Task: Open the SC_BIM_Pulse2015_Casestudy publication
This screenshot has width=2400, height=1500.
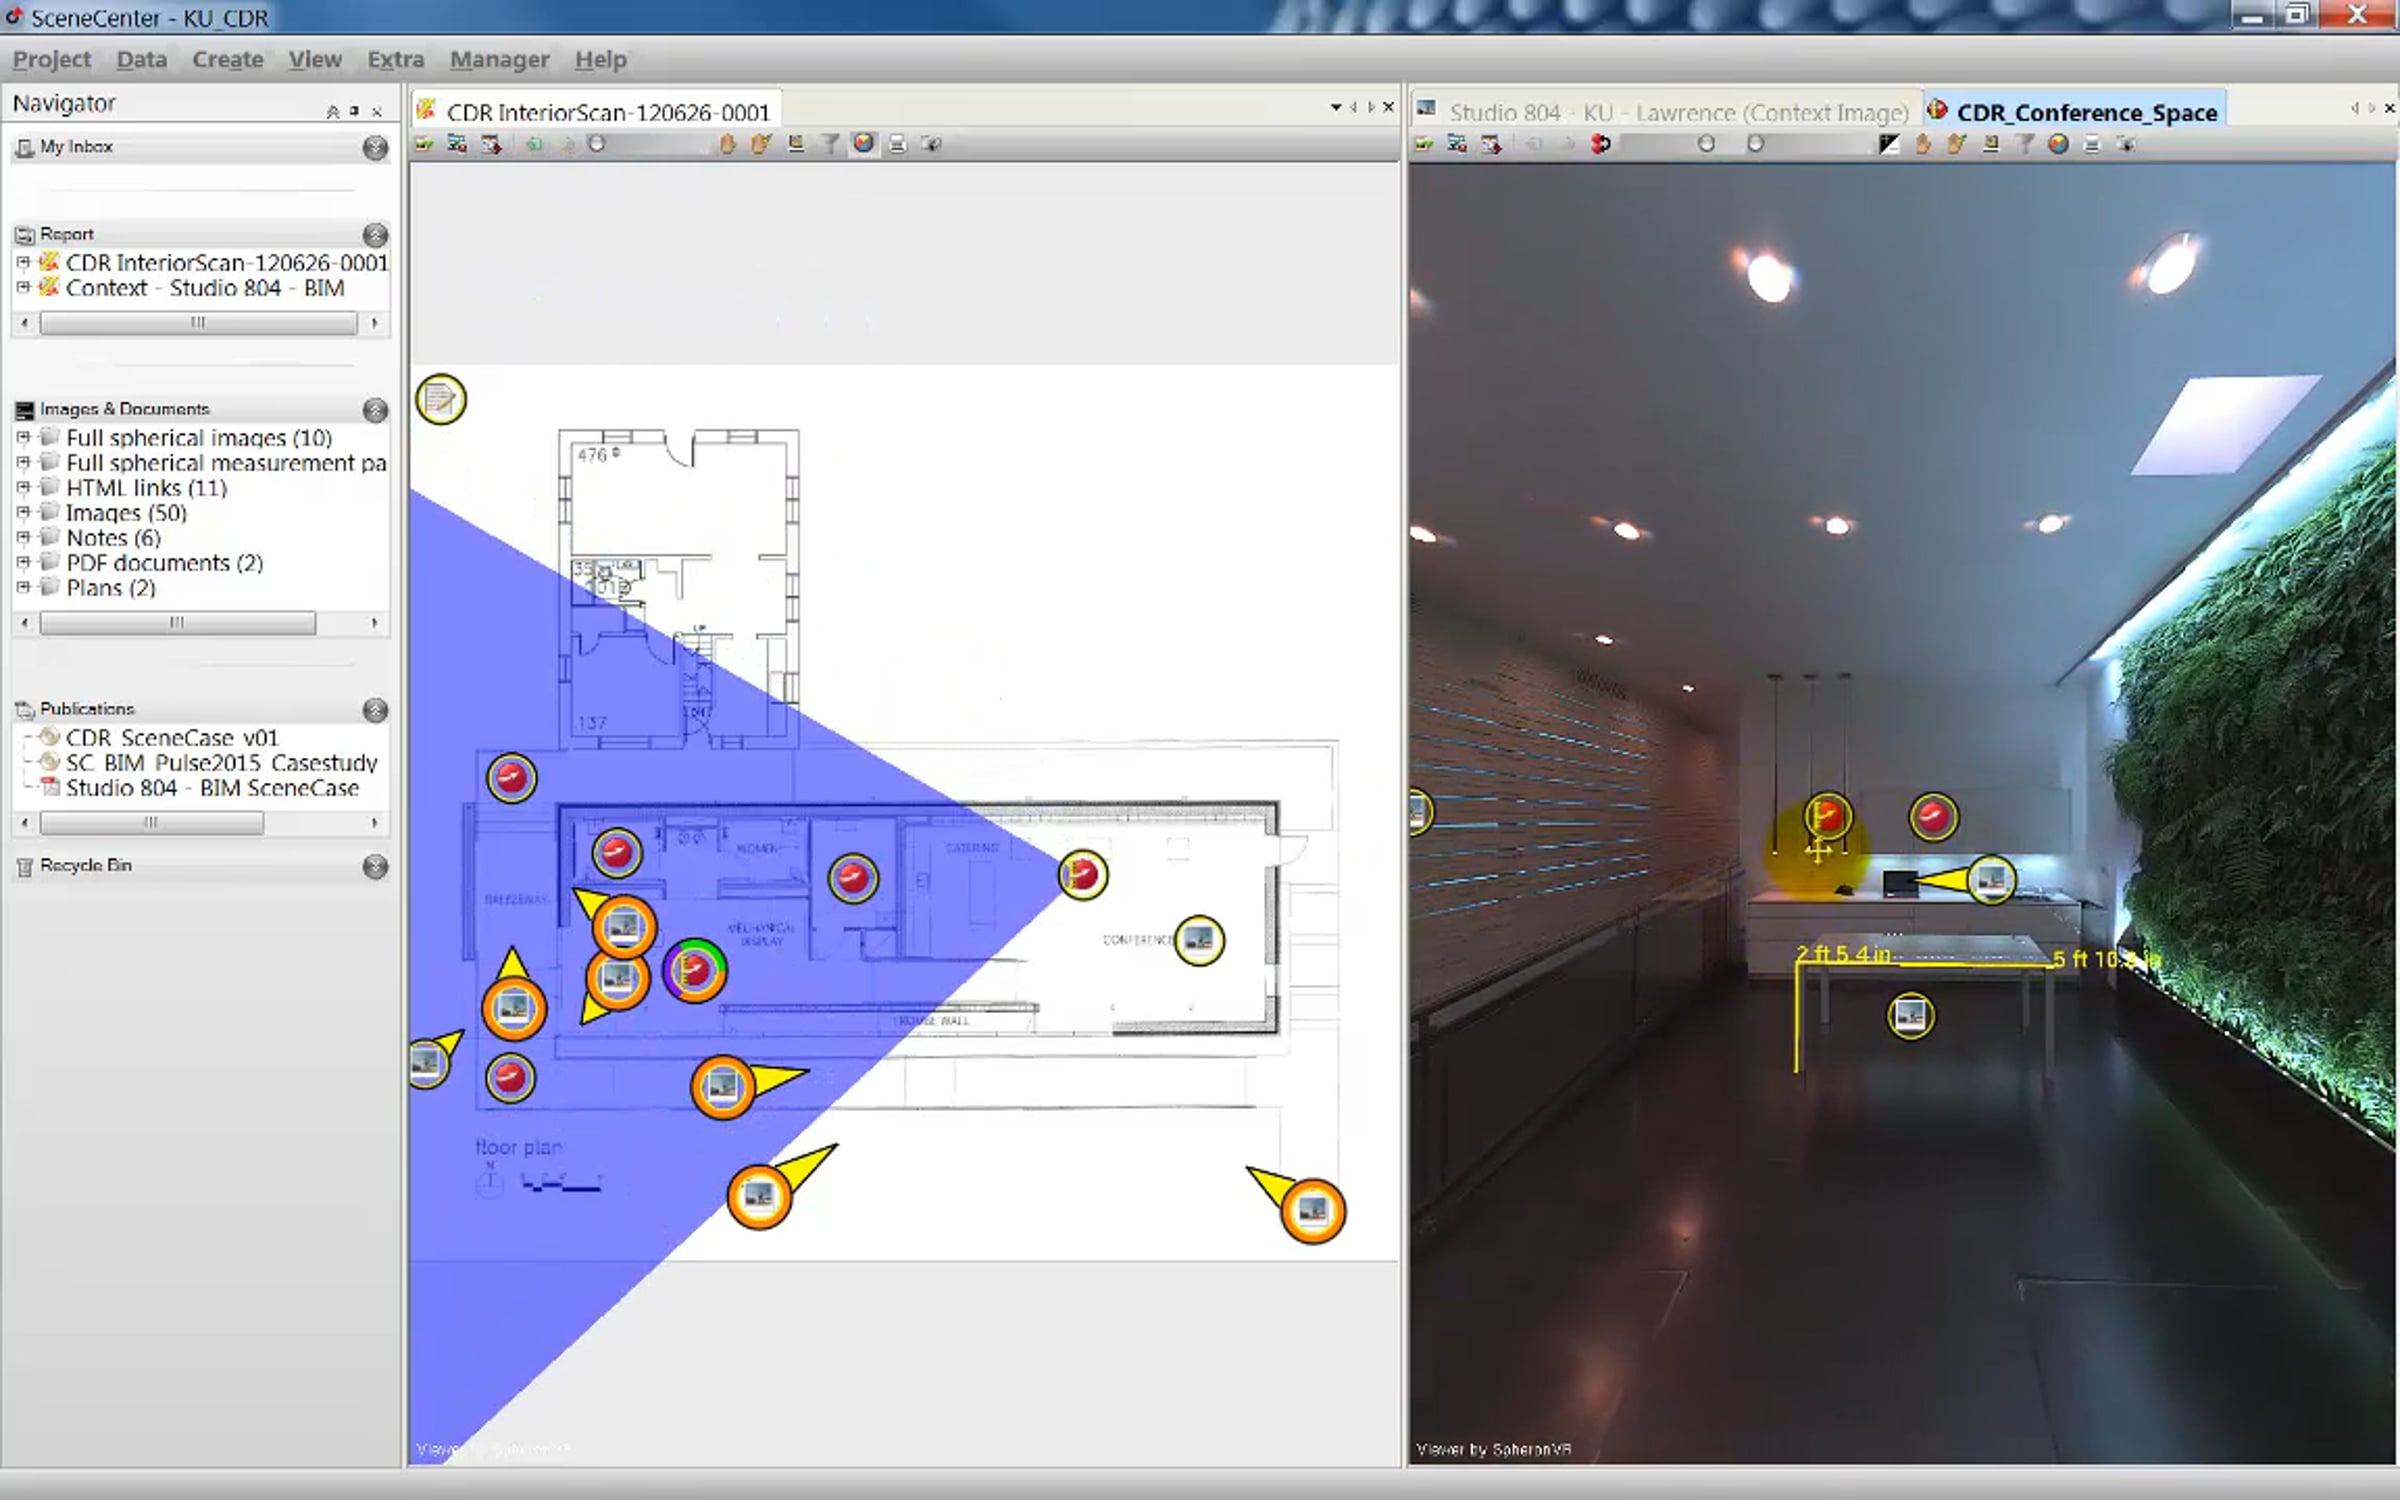Action: tap(222, 763)
